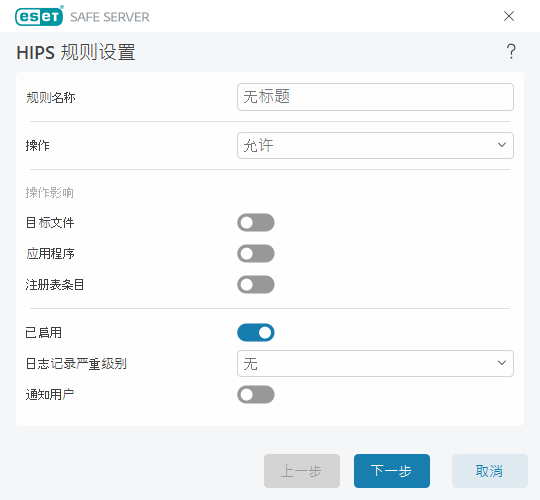Open the help question mark icon
The width and height of the screenshot is (540, 500).
[511, 52]
